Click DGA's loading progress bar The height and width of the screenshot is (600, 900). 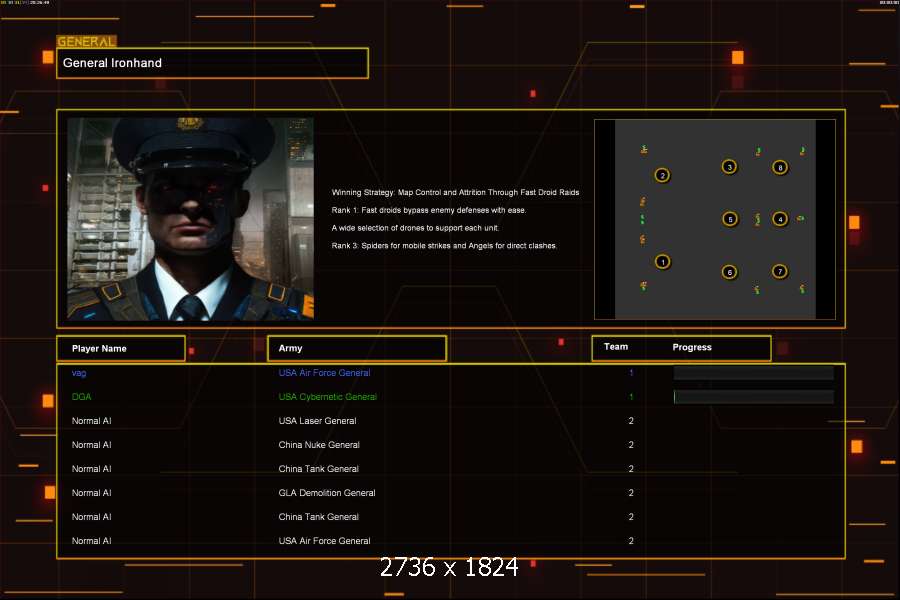(x=754, y=397)
